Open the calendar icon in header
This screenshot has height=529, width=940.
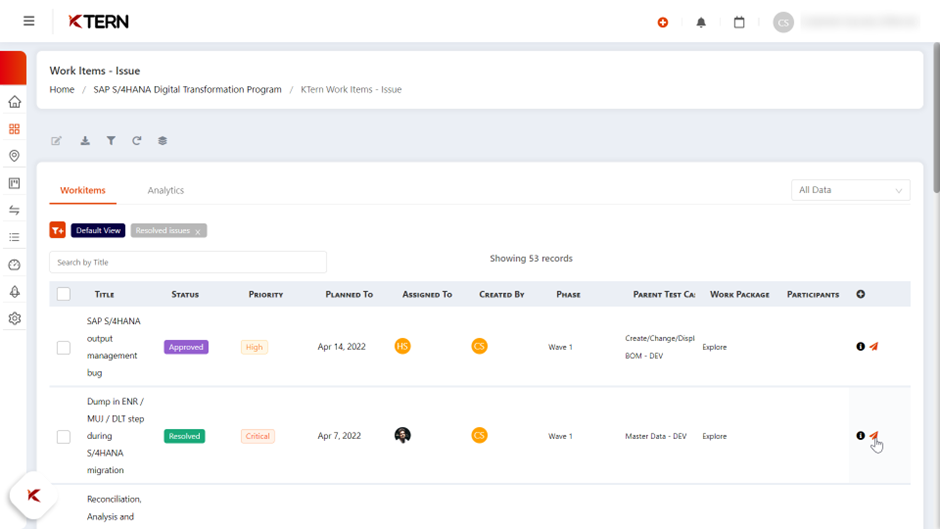pyautogui.click(x=739, y=22)
